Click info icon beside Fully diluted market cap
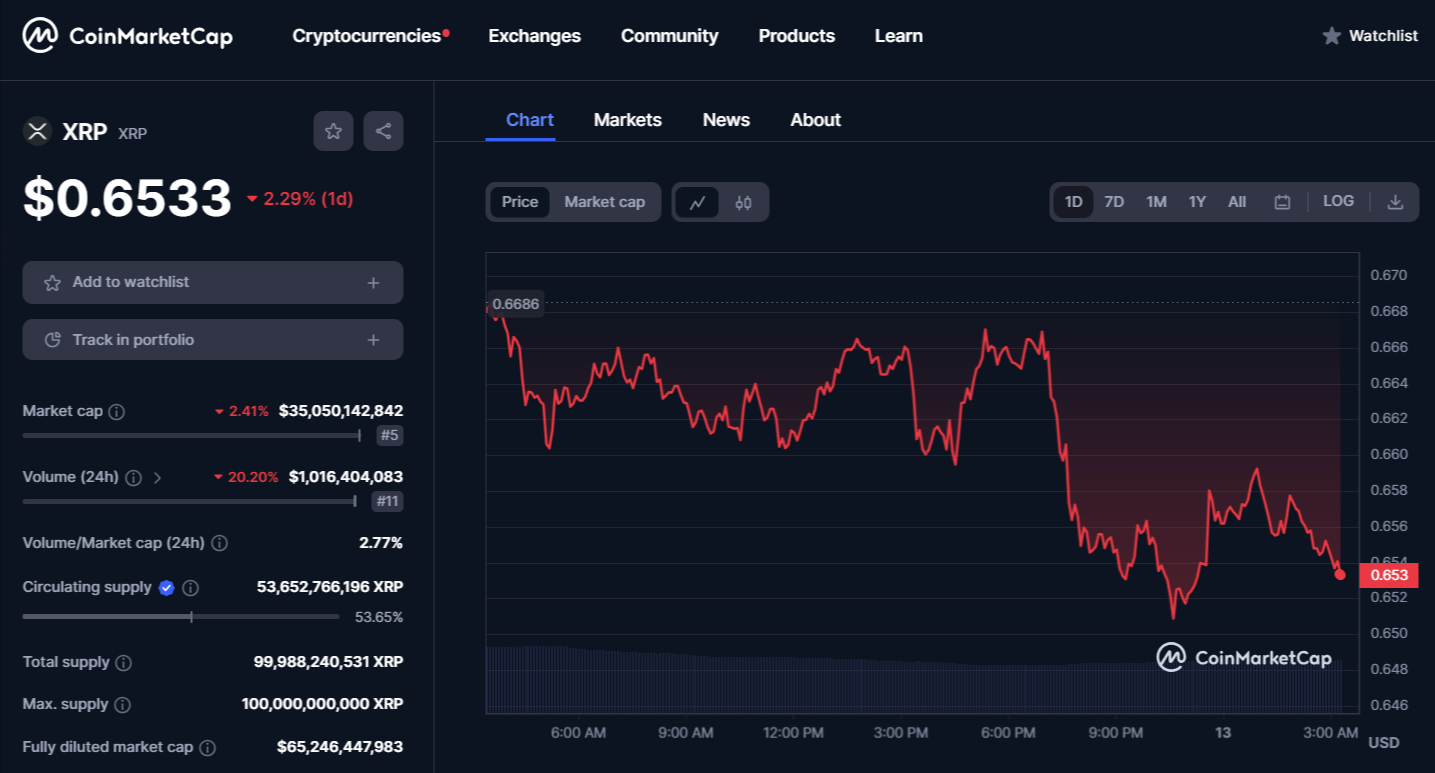 tap(207, 748)
